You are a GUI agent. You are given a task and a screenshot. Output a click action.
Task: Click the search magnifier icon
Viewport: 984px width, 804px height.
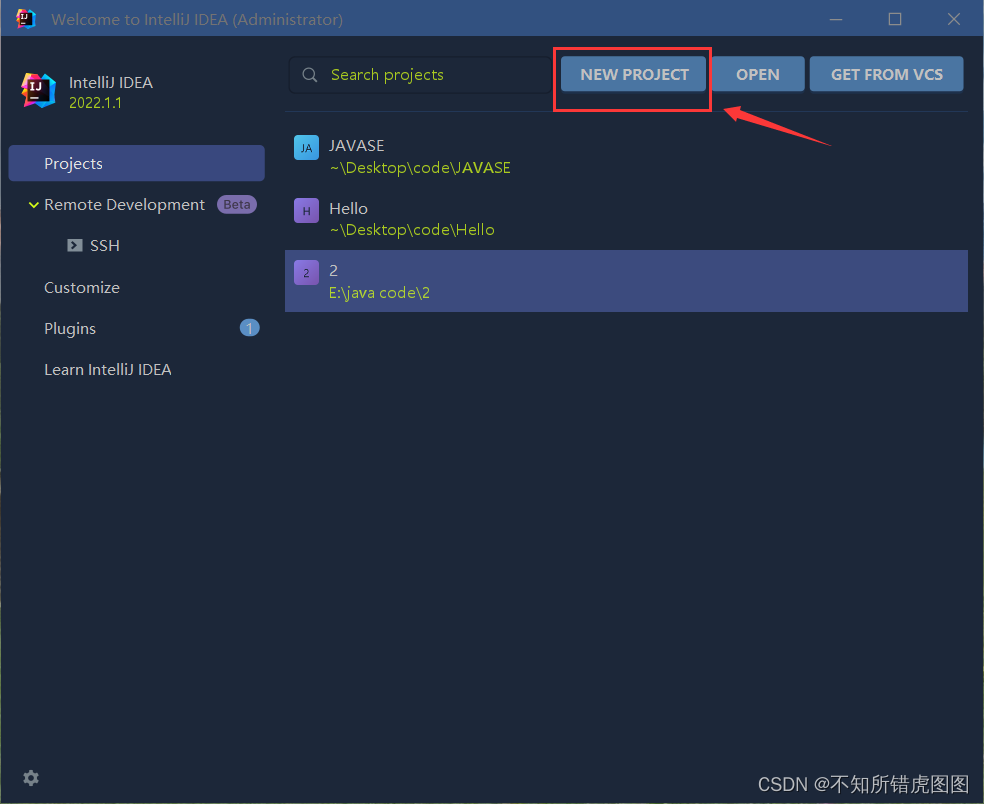[x=309, y=75]
